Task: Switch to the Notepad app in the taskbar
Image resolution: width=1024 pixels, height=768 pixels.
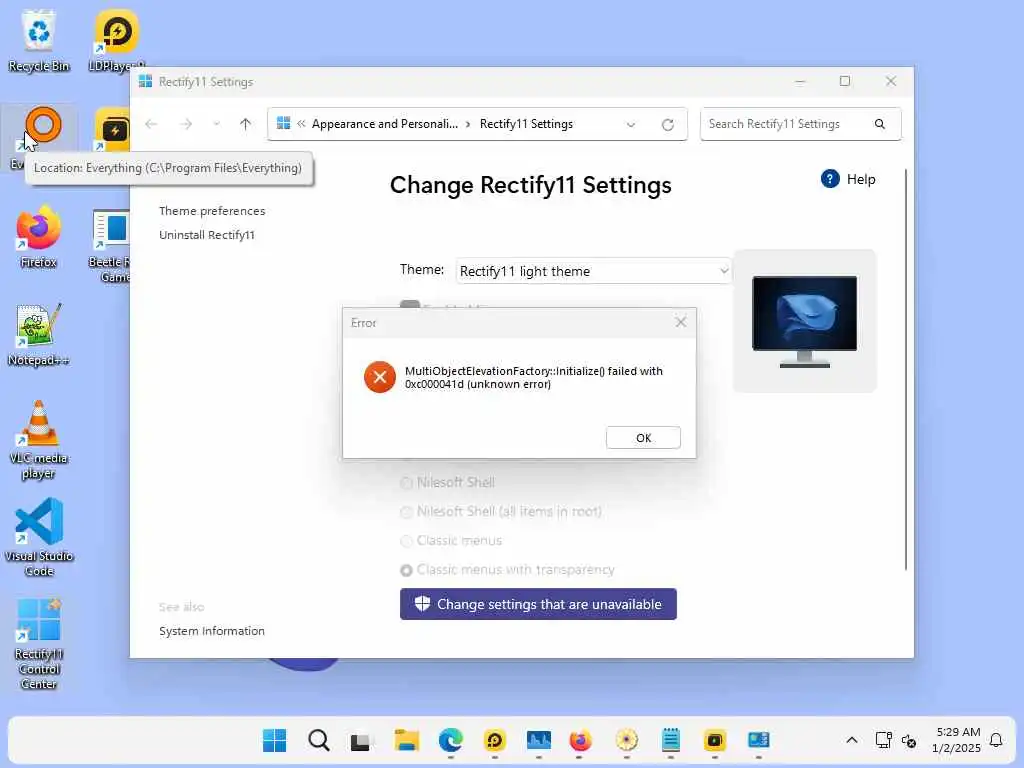Action: point(671,741)
